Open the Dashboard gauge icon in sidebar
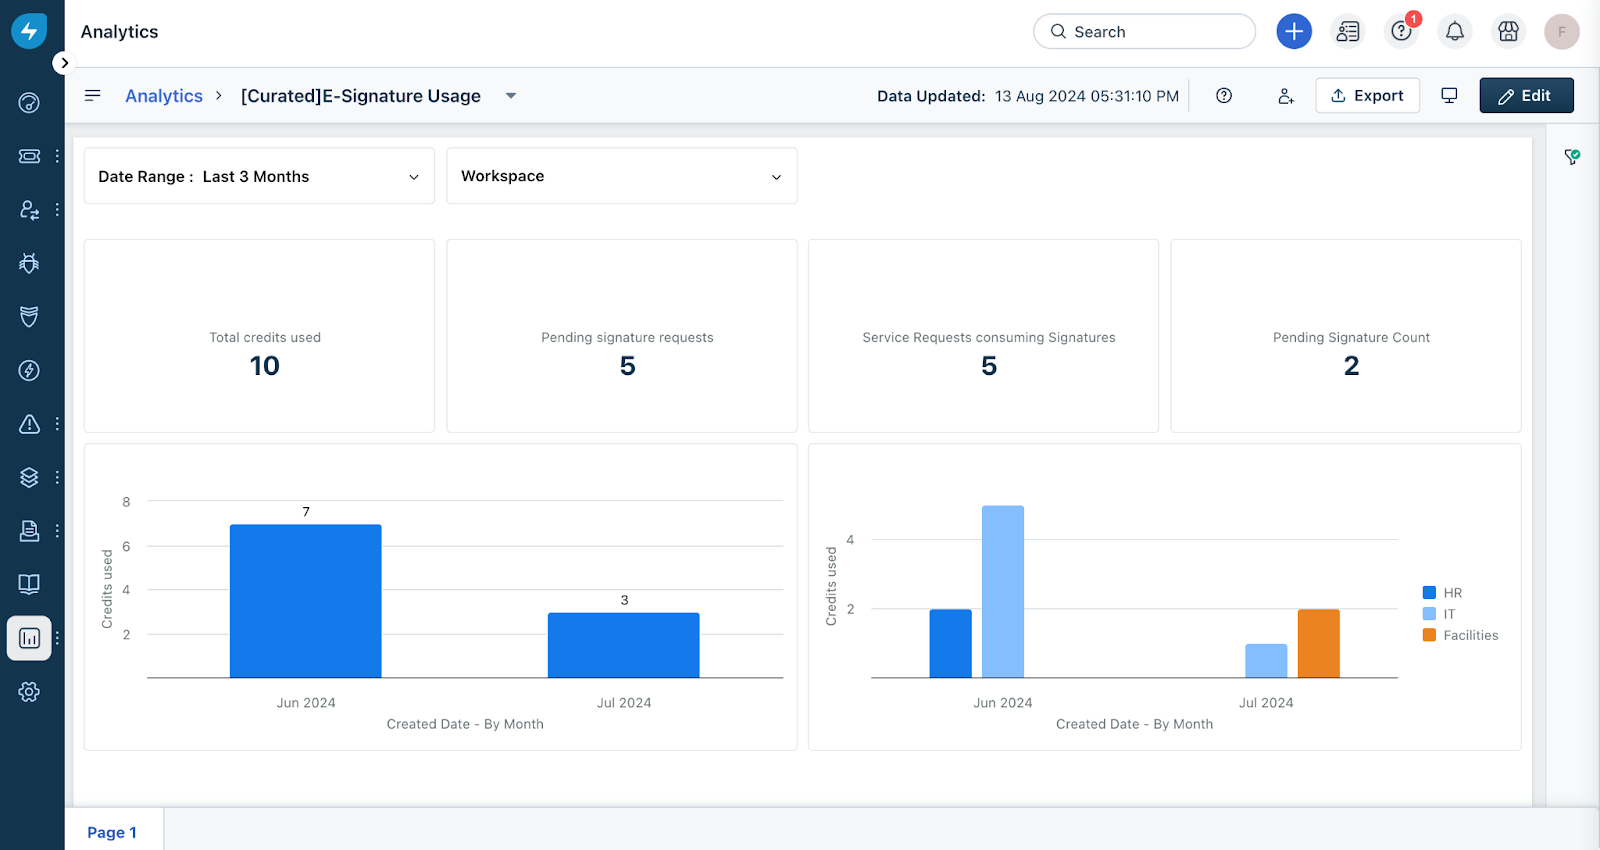1600x850 pixels. (x=29, y=102)
